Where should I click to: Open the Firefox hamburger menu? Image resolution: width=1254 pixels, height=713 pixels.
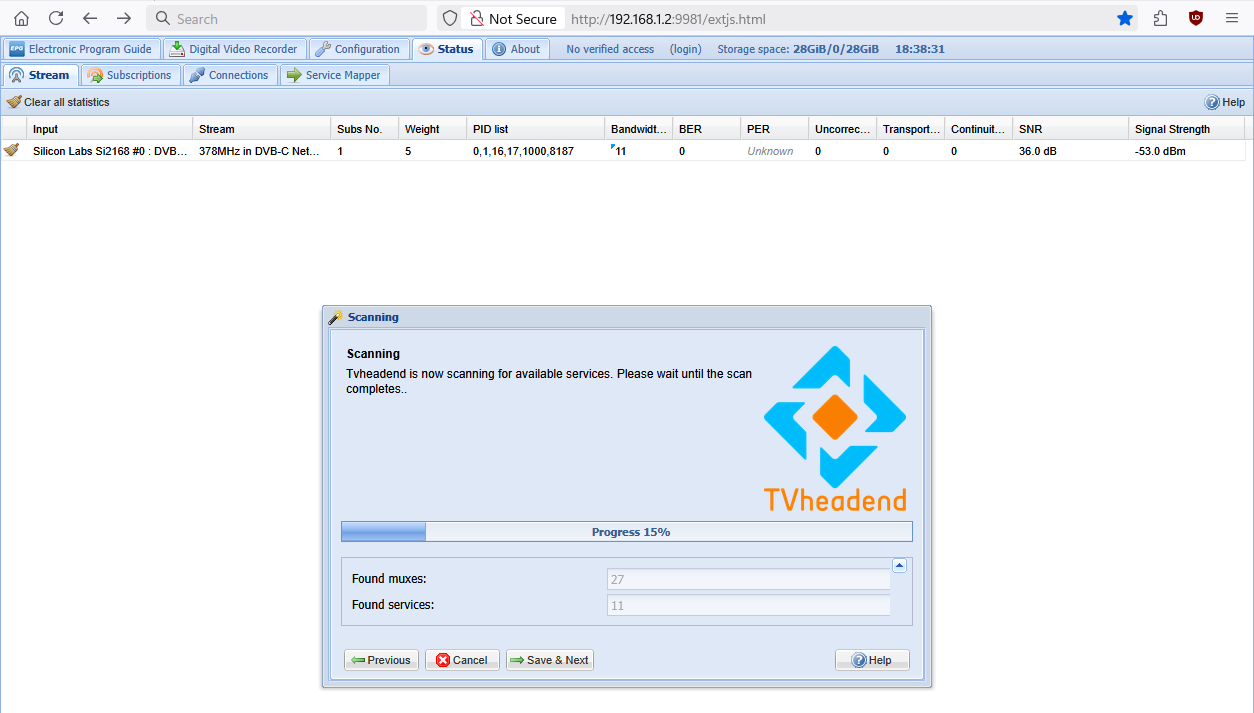[1231, 18]
